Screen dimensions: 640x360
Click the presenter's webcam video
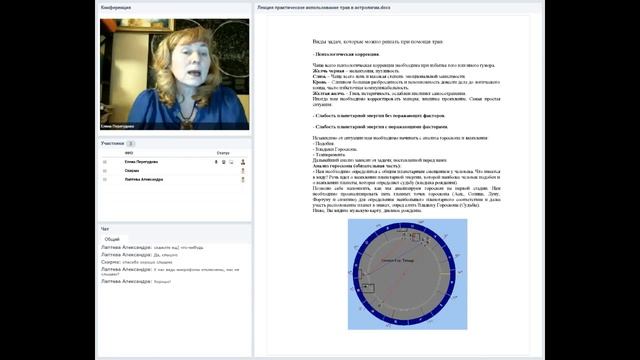[x=175, y=74]
